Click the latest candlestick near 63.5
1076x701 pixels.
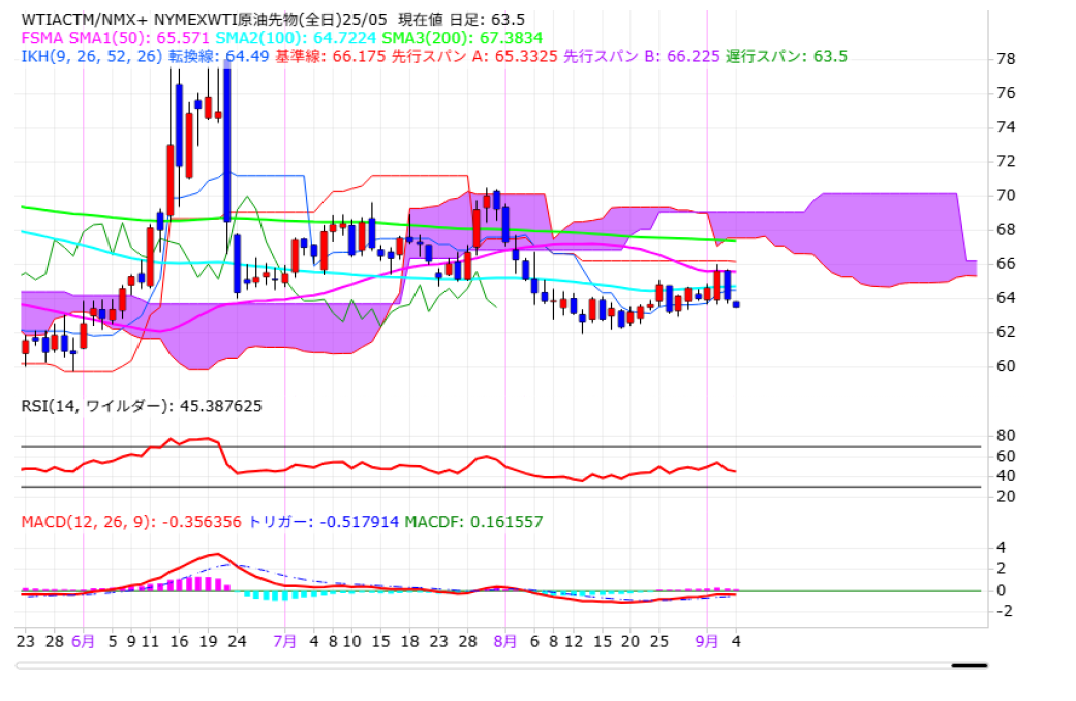coord(736,305)
